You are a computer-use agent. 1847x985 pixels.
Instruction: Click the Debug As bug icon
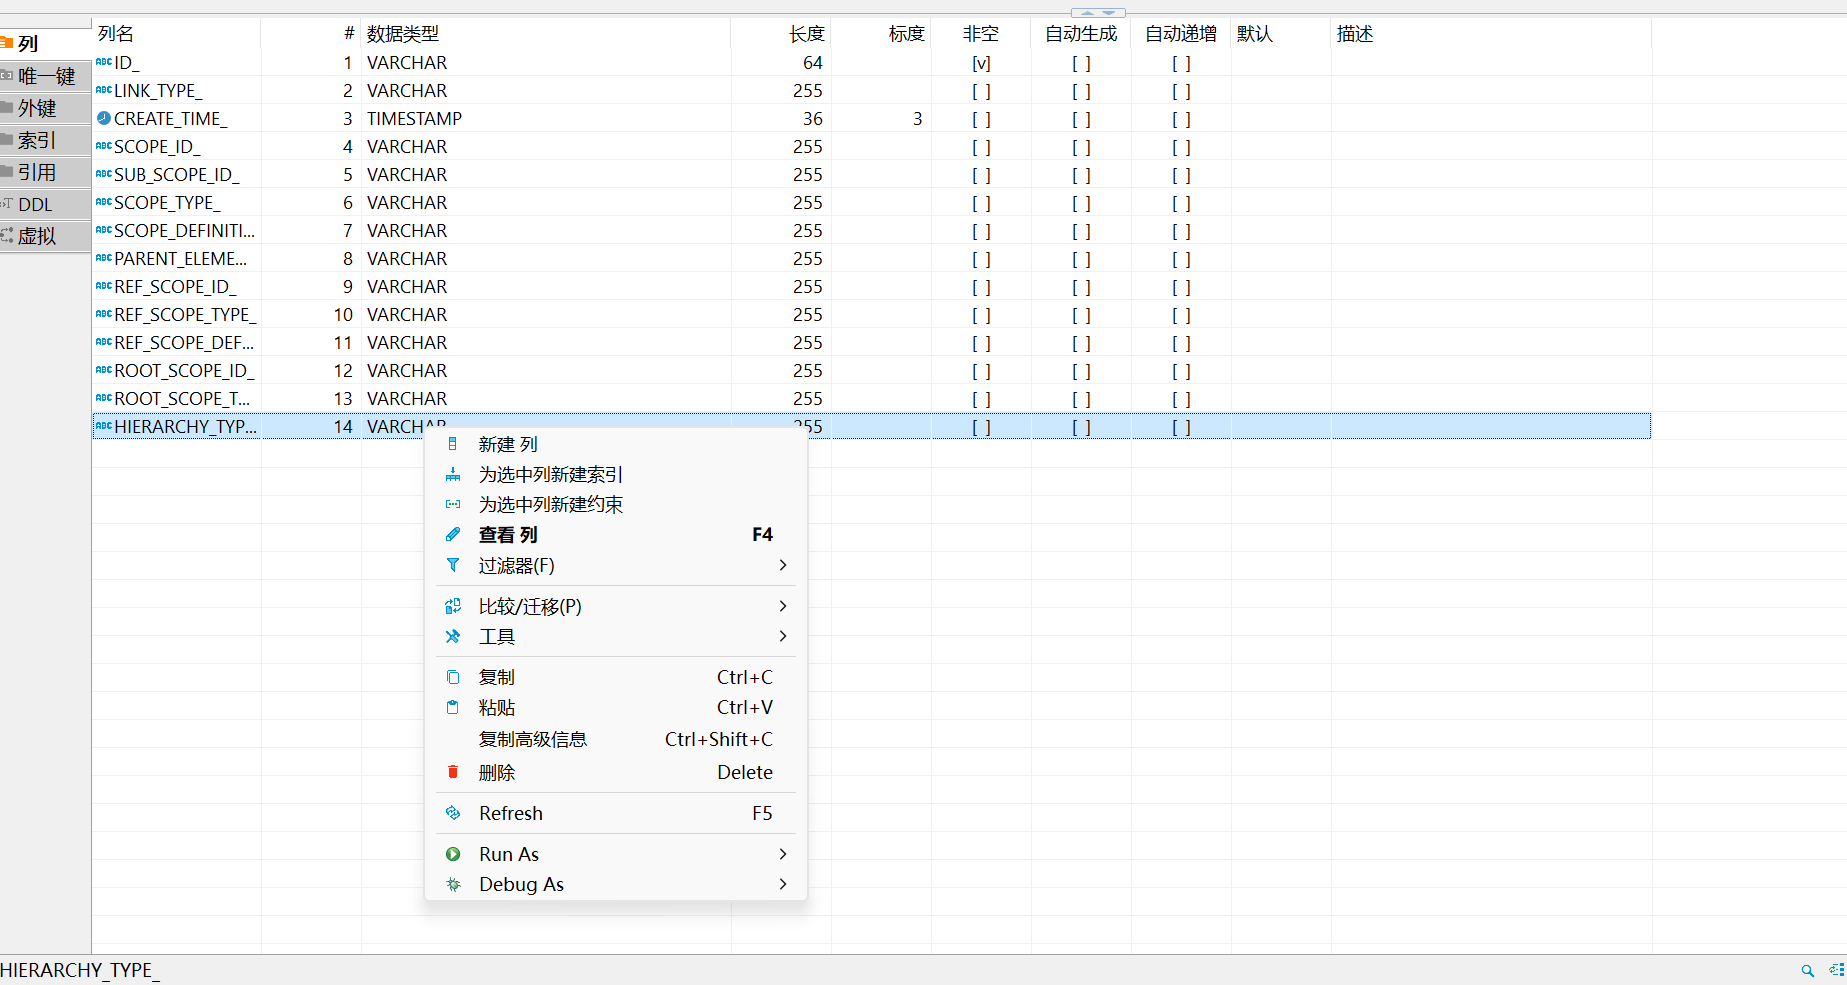[453, 884]
